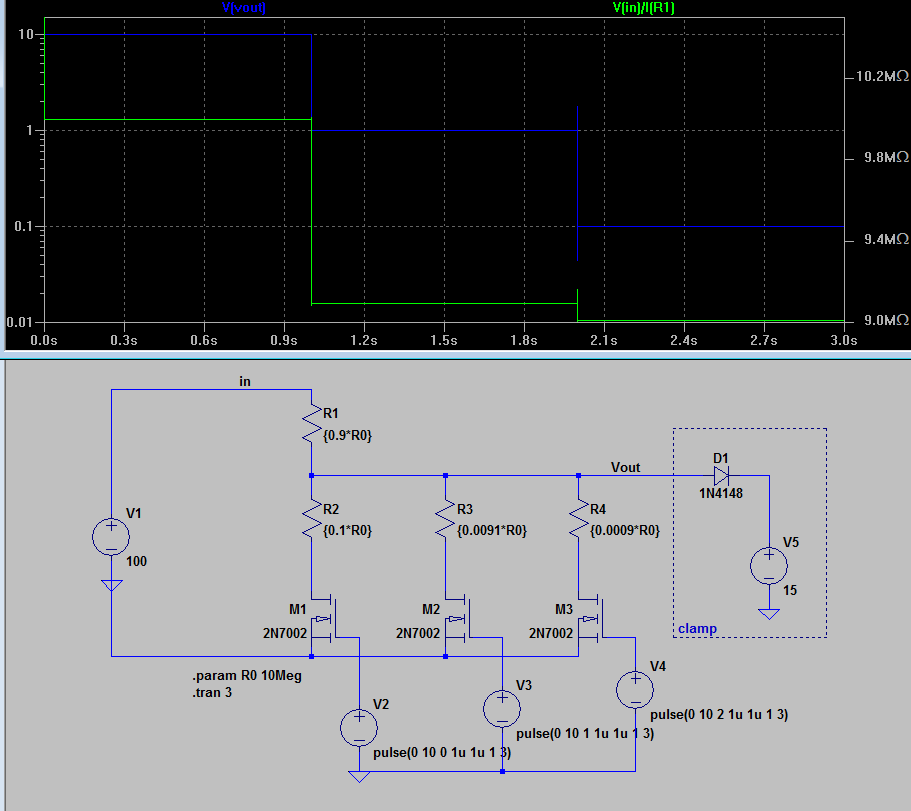
Task: Click the left axis value 10
Action: pos(26,34)
